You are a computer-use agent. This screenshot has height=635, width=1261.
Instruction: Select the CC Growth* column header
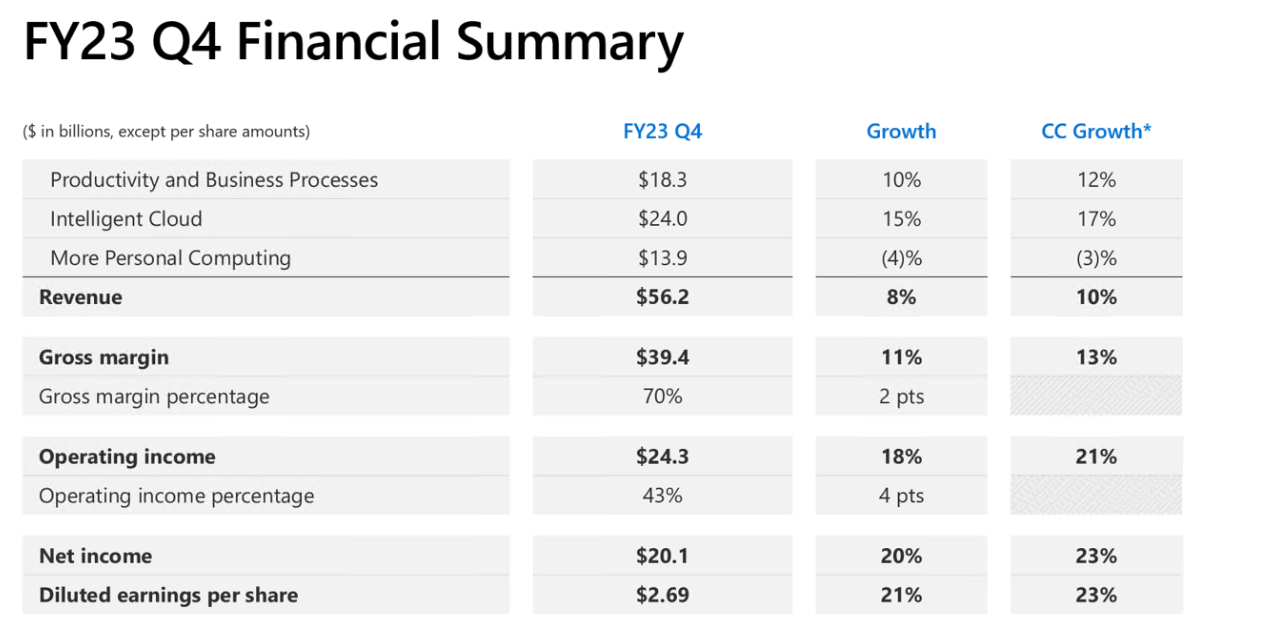pyautogui.click(x=1096, y=131)
